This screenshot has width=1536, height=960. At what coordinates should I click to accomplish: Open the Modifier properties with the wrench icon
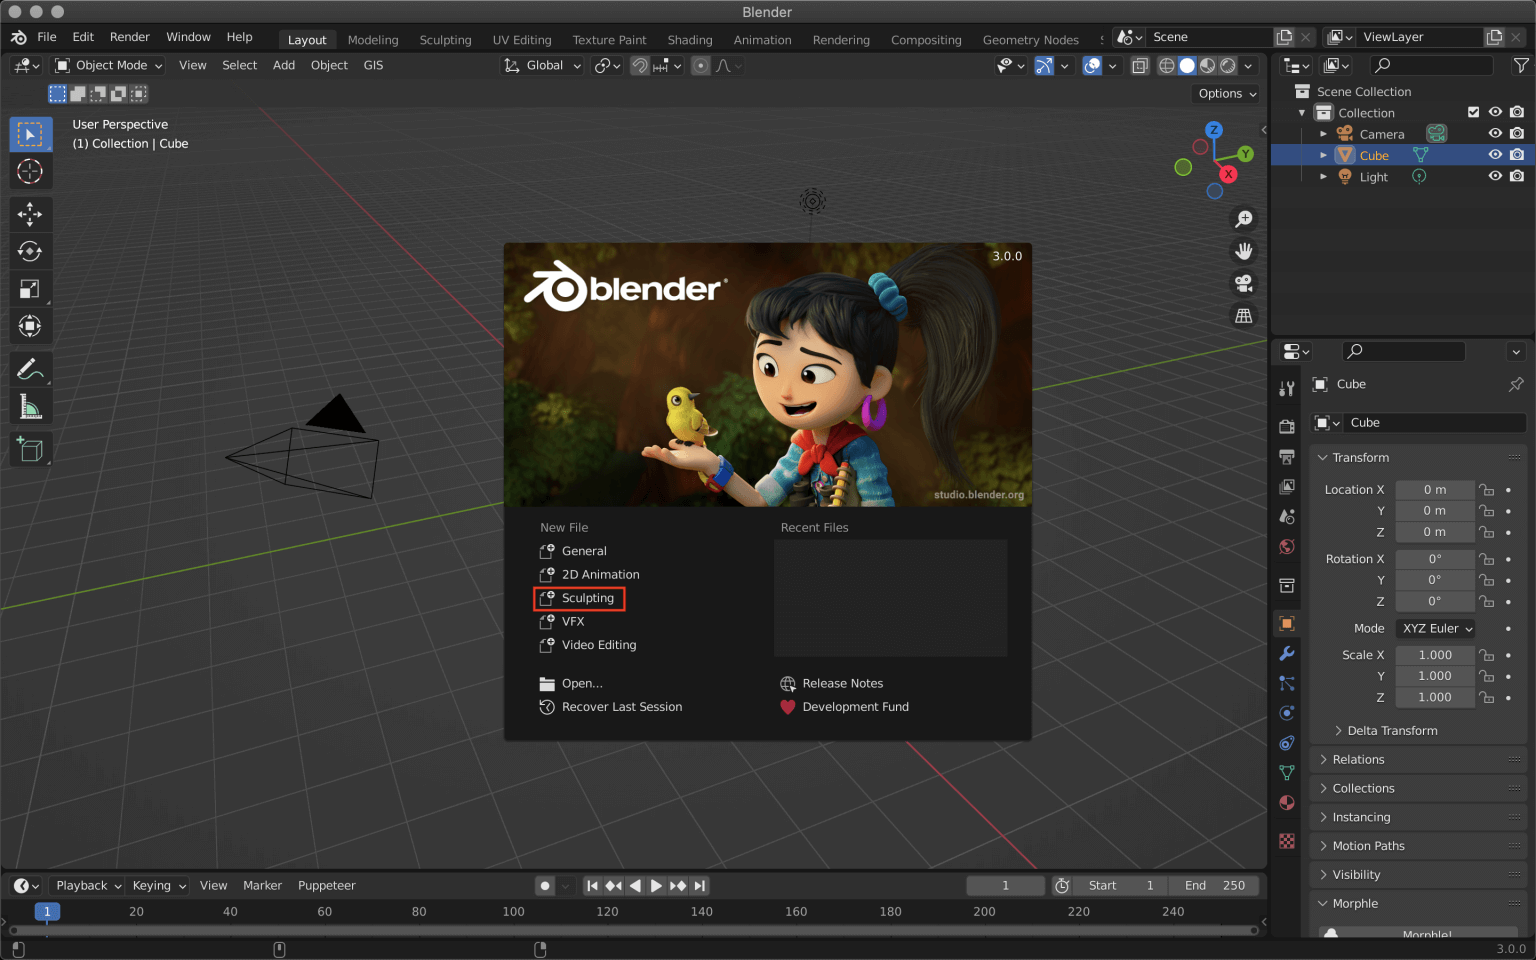(1286, 653)
